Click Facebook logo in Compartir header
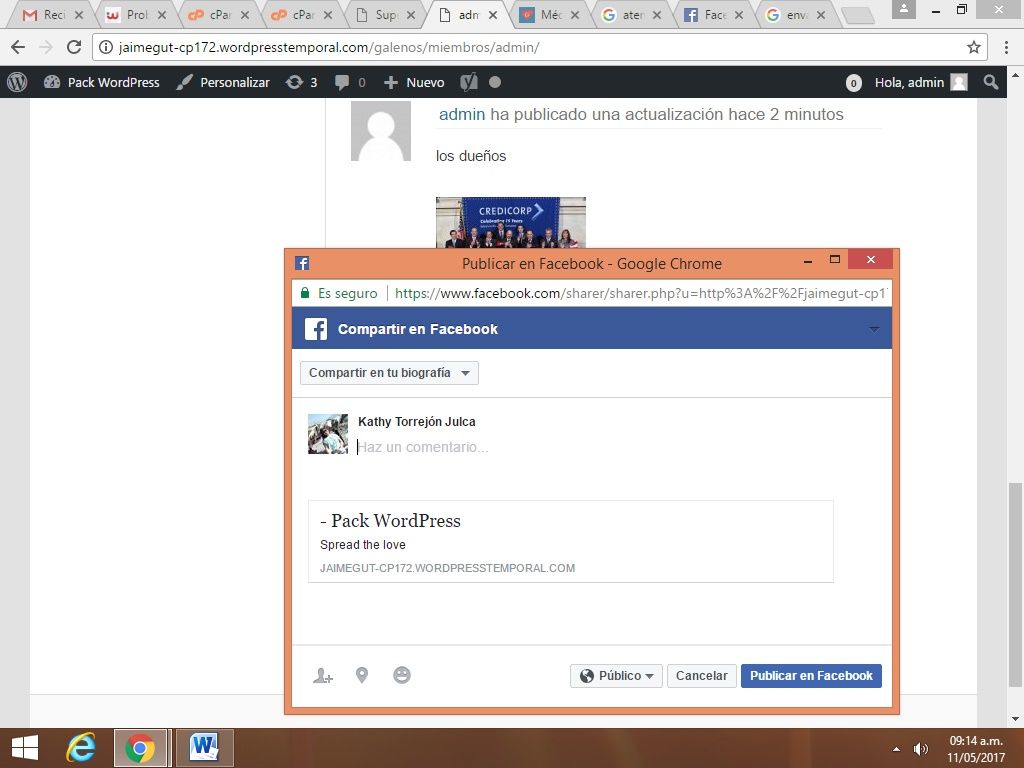The image size is (1024, 768). coord(315,328)
